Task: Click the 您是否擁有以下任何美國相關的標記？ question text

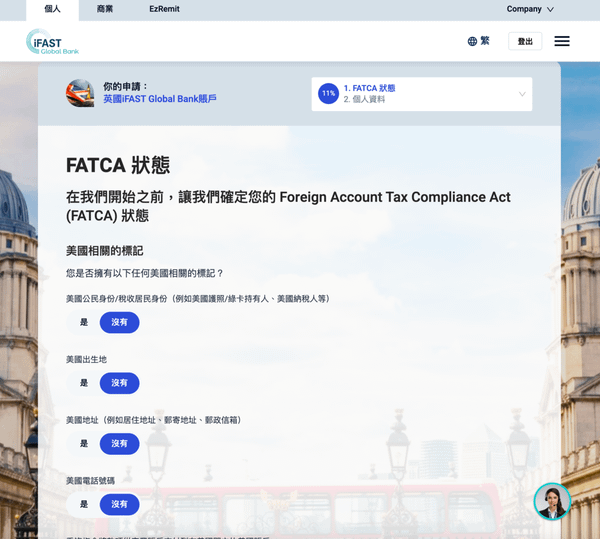Action: click(145, 274)
